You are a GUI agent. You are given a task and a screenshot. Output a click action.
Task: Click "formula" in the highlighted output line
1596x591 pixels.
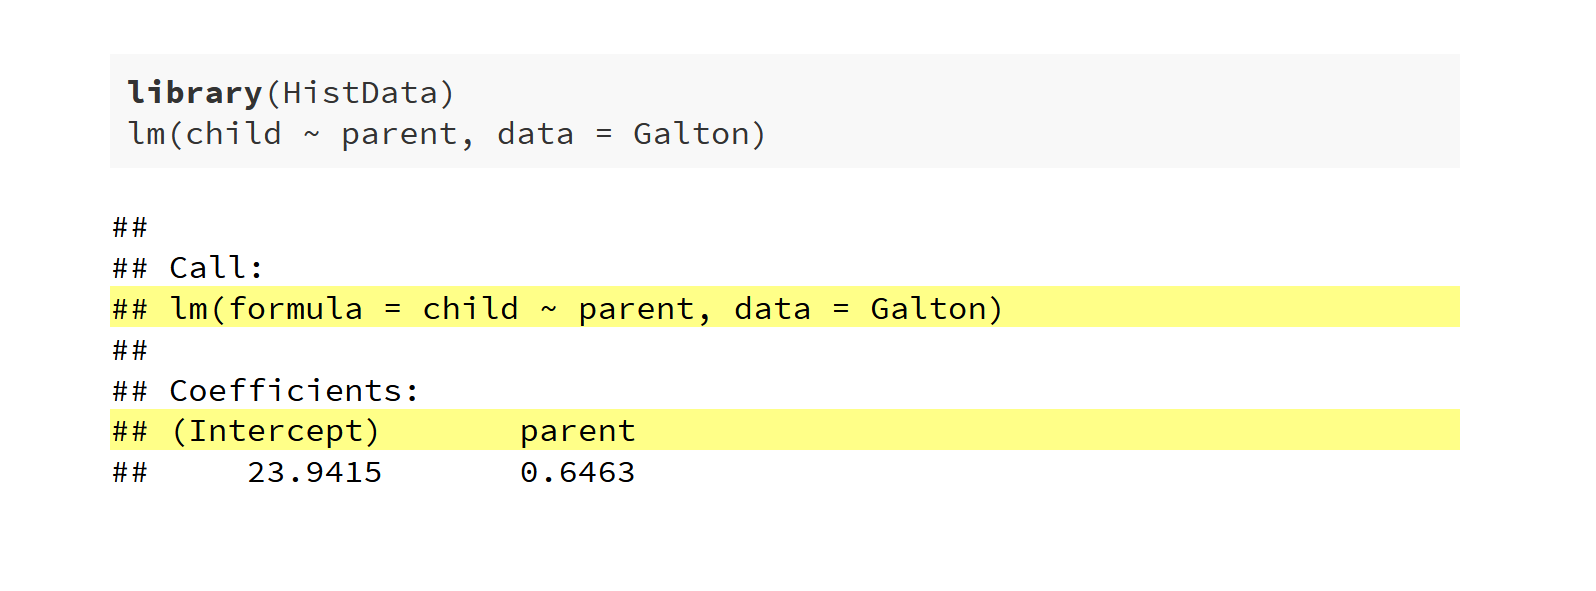pyautogui.click(x=295, y=309)
